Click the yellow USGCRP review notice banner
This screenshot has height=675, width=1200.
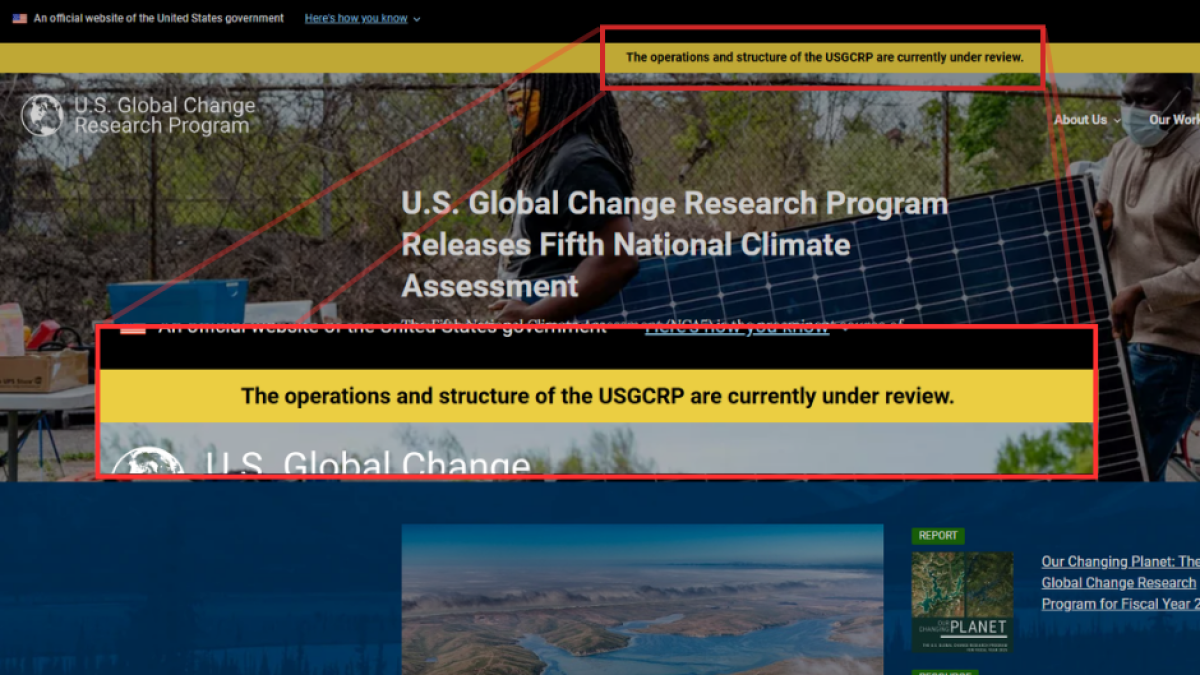tap(824, 57)
